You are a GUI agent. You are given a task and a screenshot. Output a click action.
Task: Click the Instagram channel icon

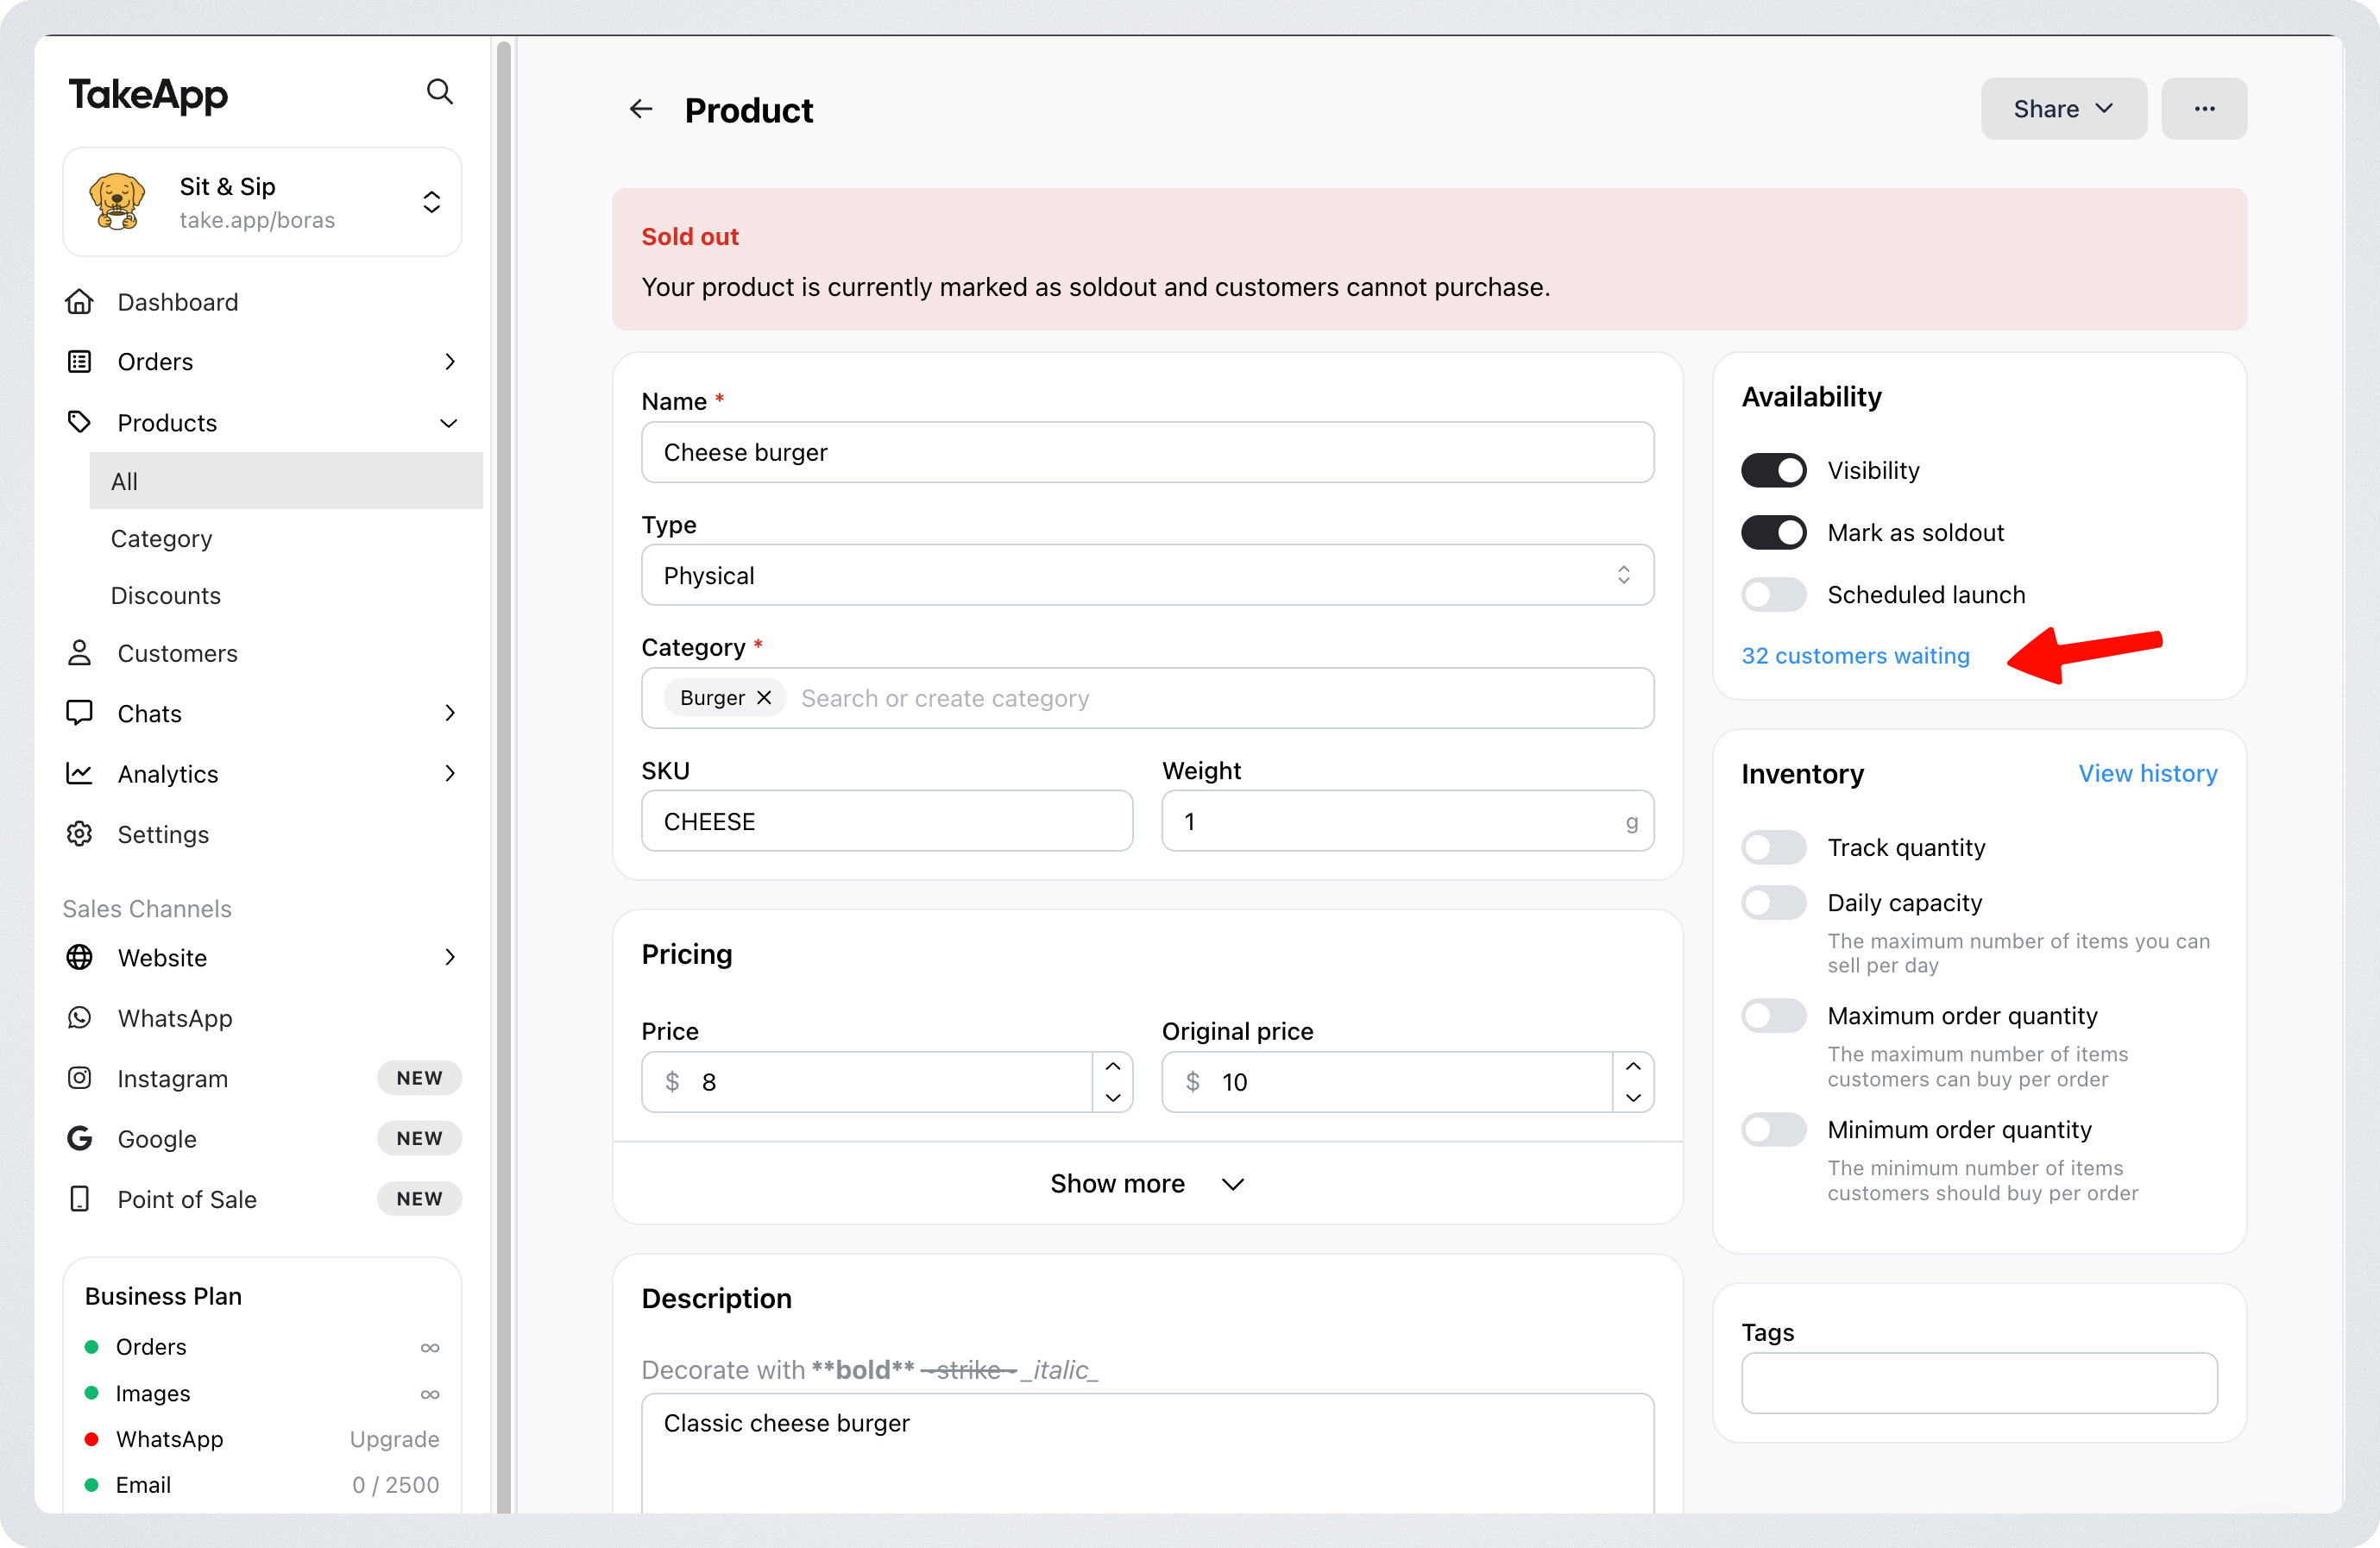click(x=79, y=1078)
